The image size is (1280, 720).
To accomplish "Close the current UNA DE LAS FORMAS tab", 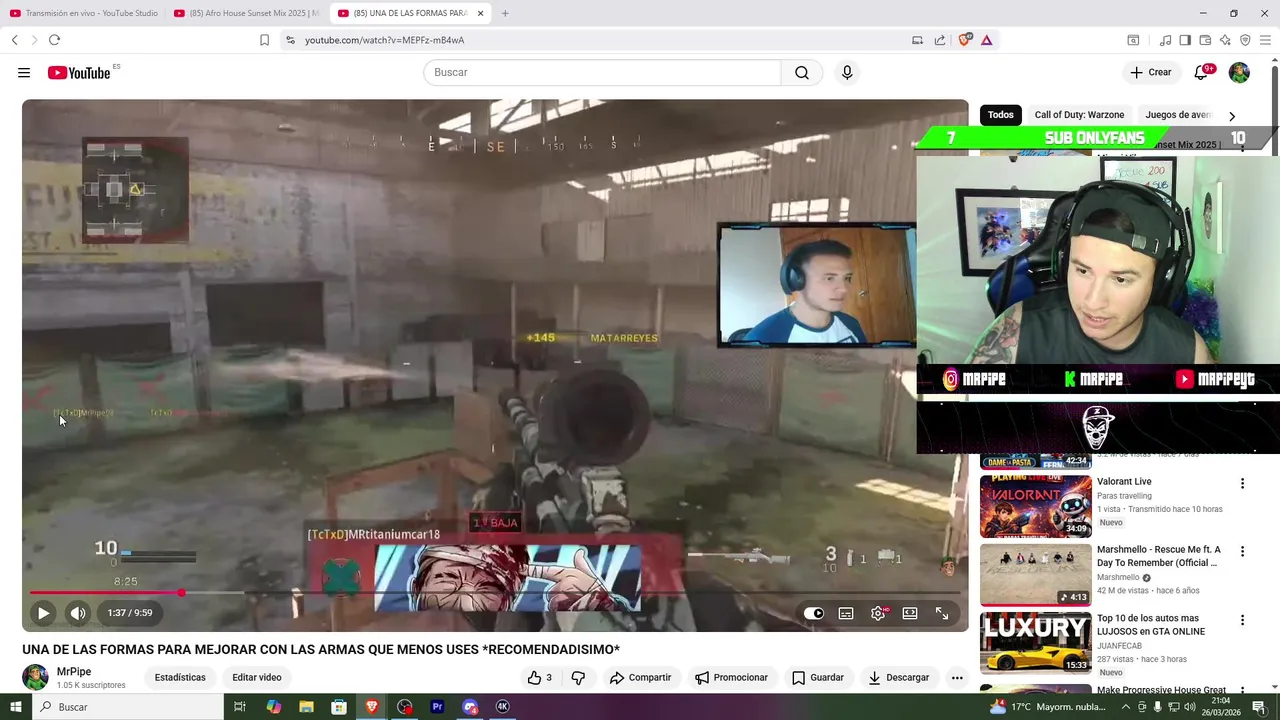I will tap(481, 13).
